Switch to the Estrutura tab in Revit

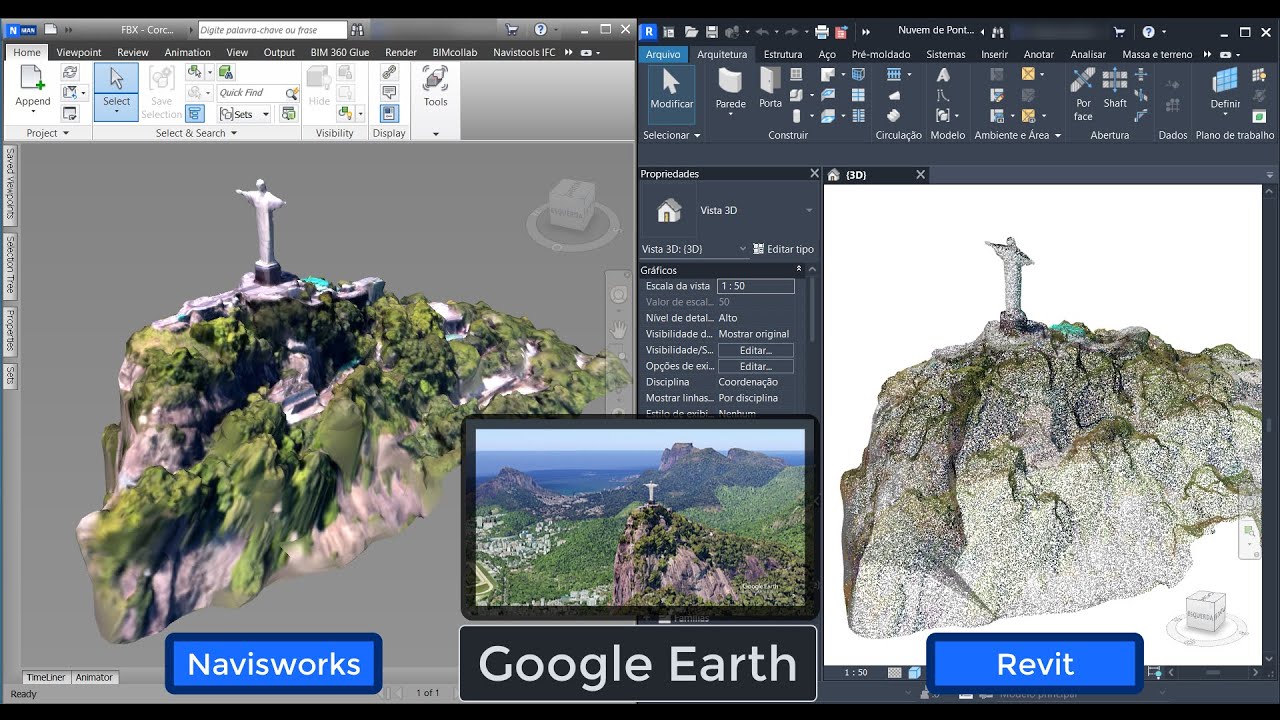click(x=783, y=54)
